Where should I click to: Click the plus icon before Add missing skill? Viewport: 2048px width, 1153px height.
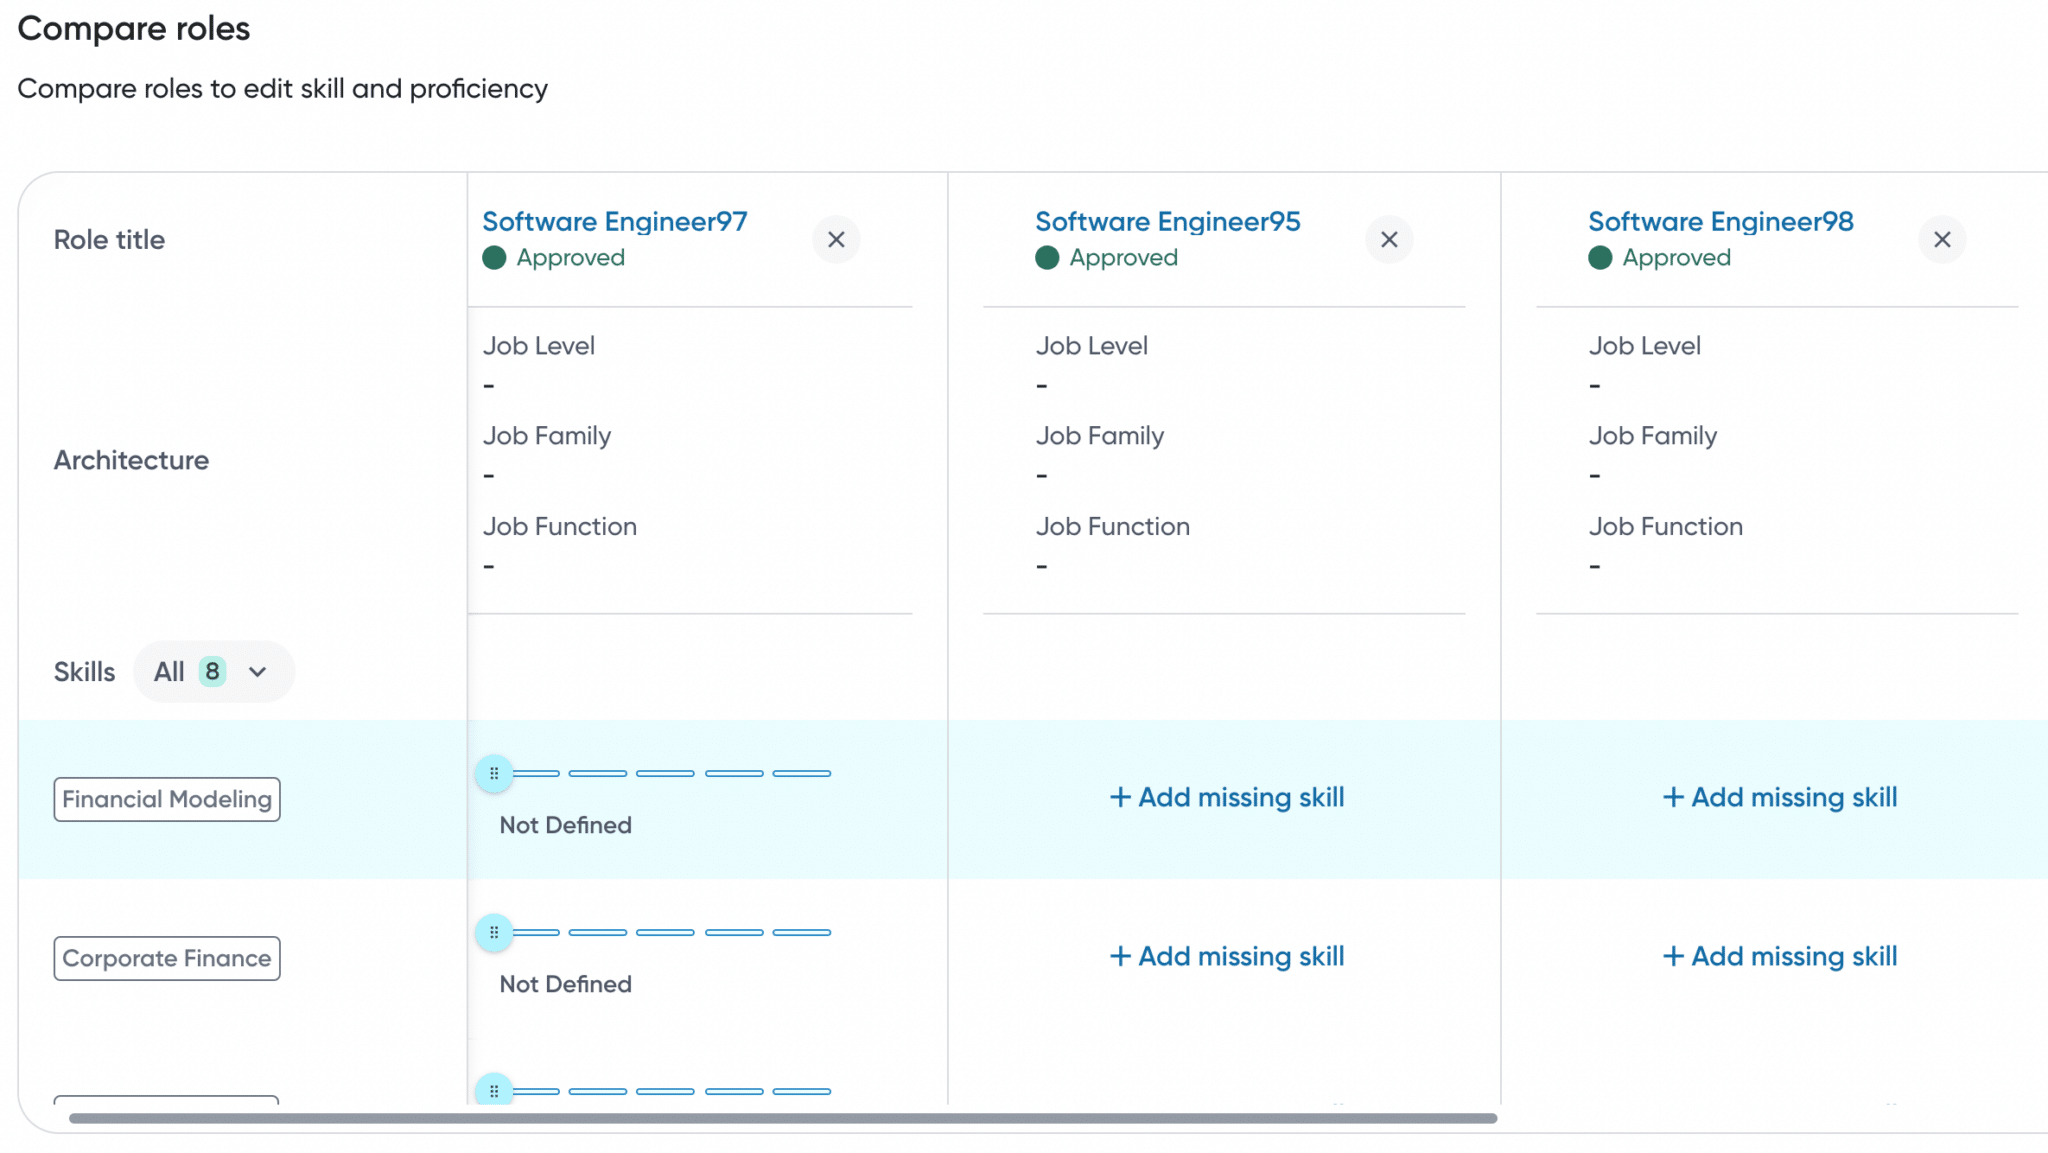1120,797
